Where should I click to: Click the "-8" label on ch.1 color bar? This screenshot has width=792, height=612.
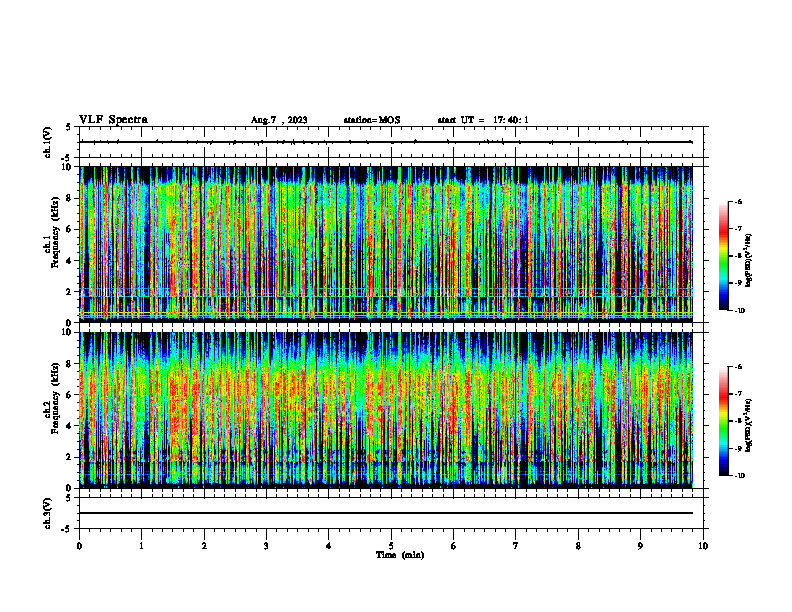tap(738, 256)
